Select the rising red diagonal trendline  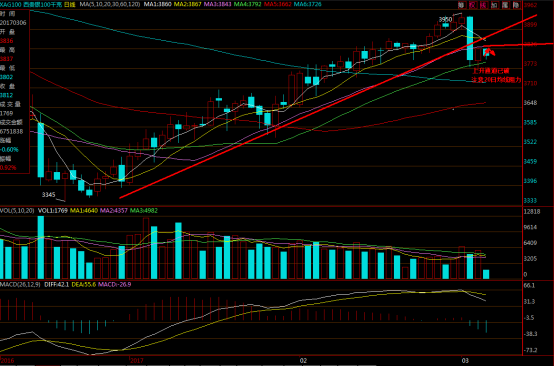click(x=329, y=107)
